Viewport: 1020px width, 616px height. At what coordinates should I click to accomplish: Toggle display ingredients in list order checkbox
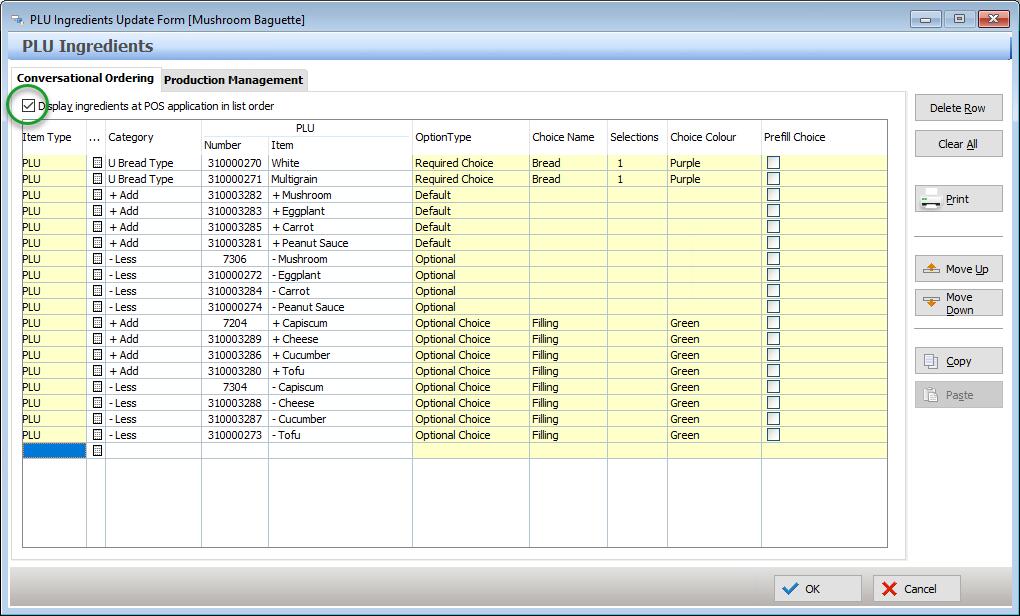[28, 106]
